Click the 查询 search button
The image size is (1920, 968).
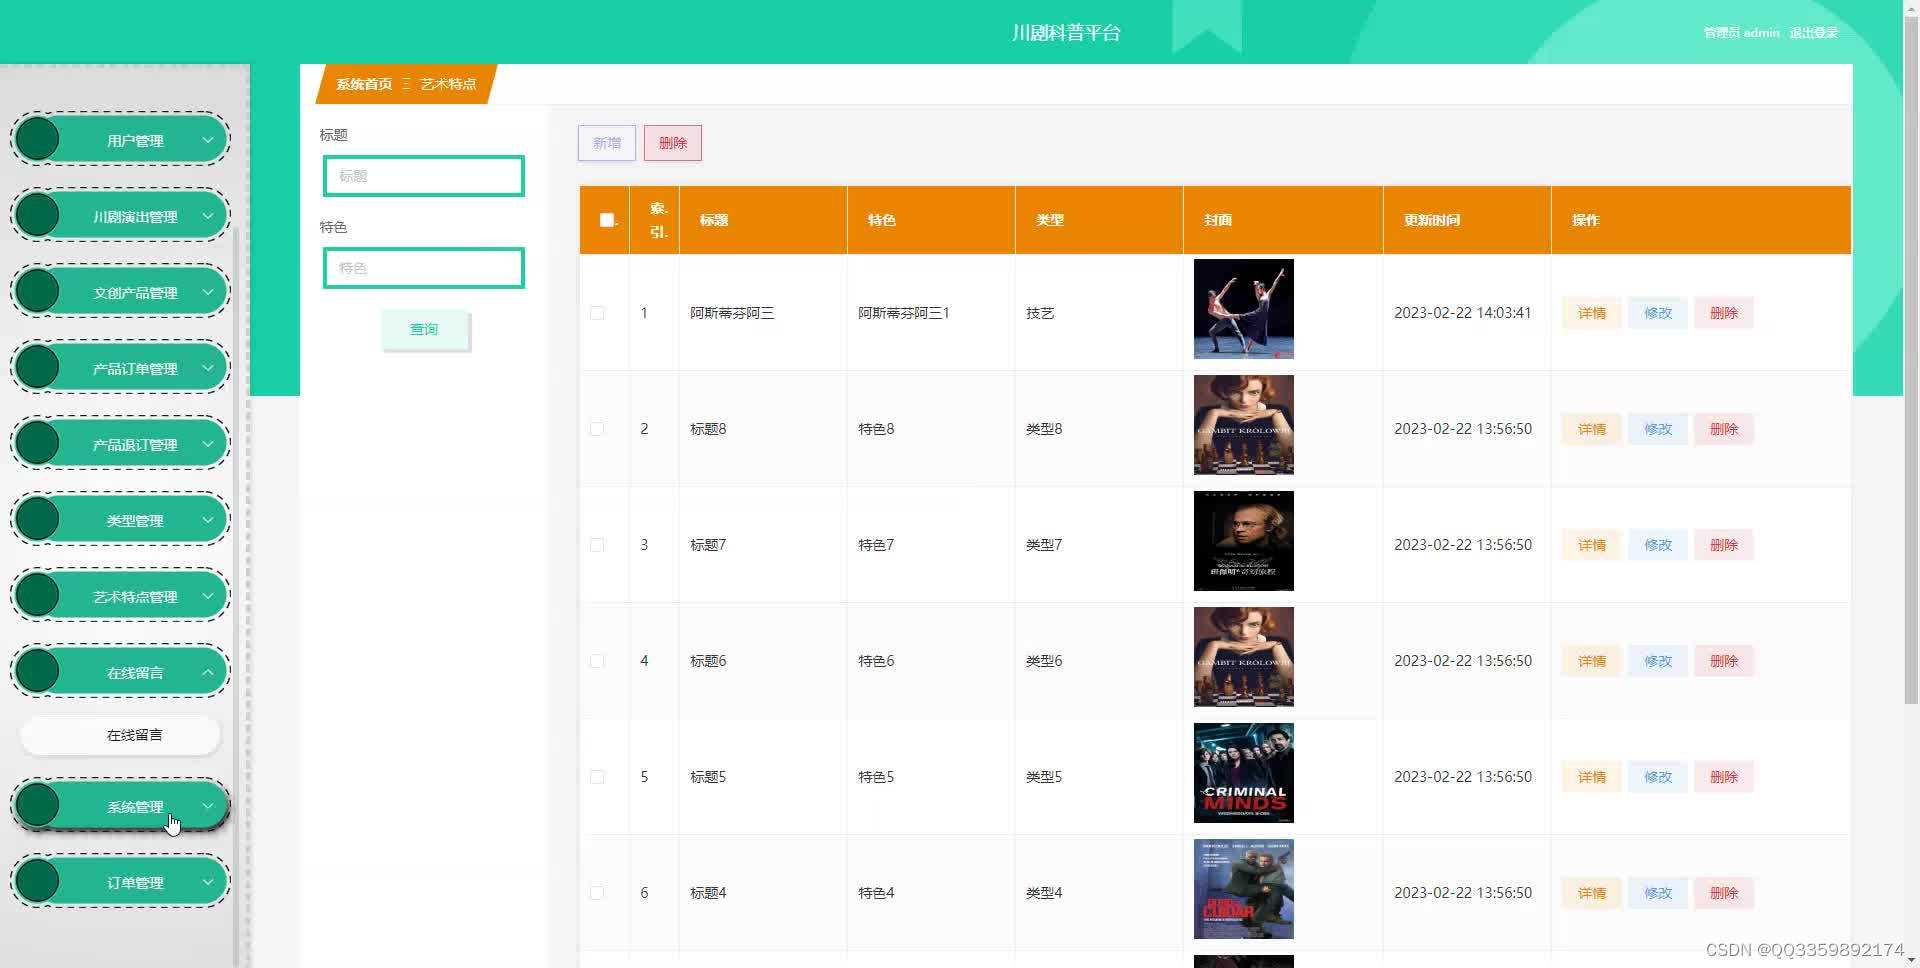[424, 329]
